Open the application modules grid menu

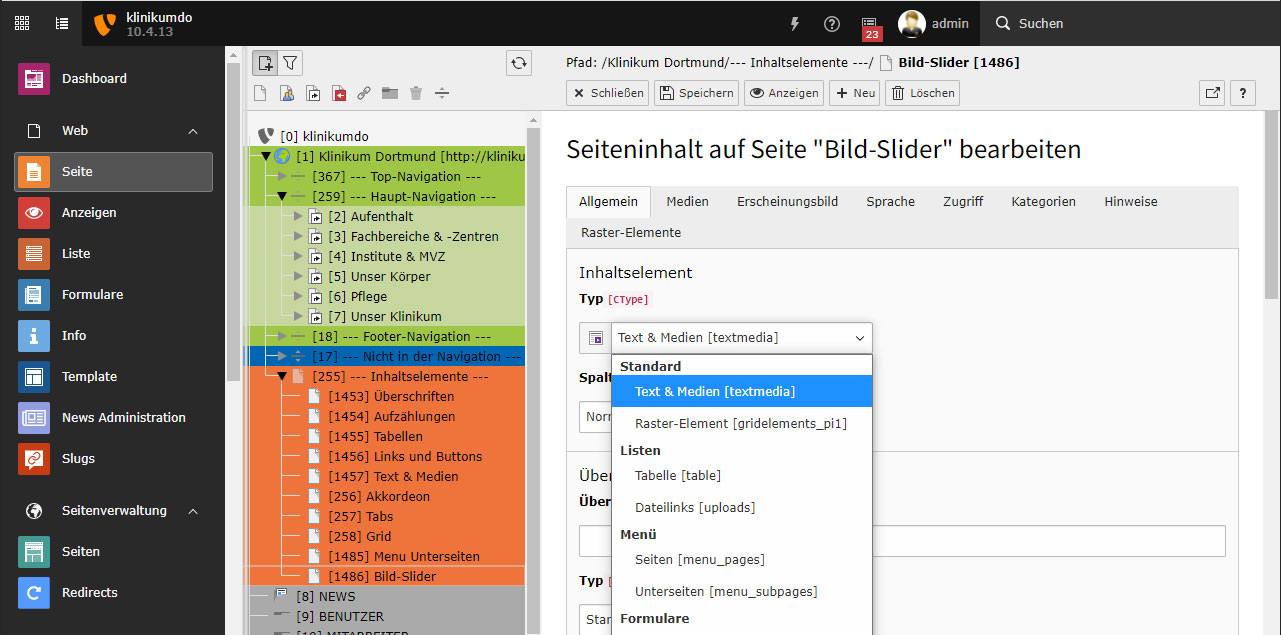21,23
